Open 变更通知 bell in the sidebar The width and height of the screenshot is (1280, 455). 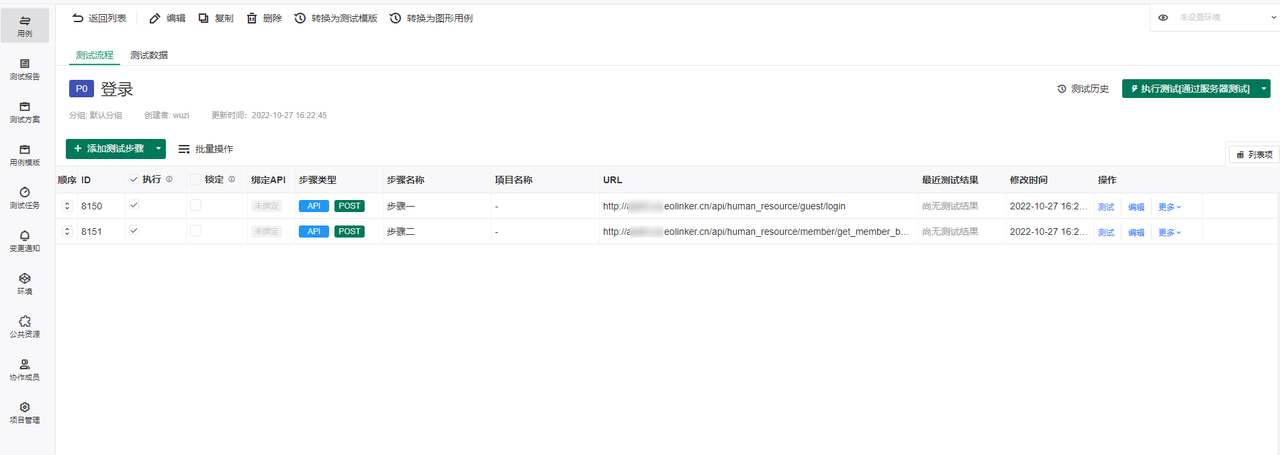point(25,240)
